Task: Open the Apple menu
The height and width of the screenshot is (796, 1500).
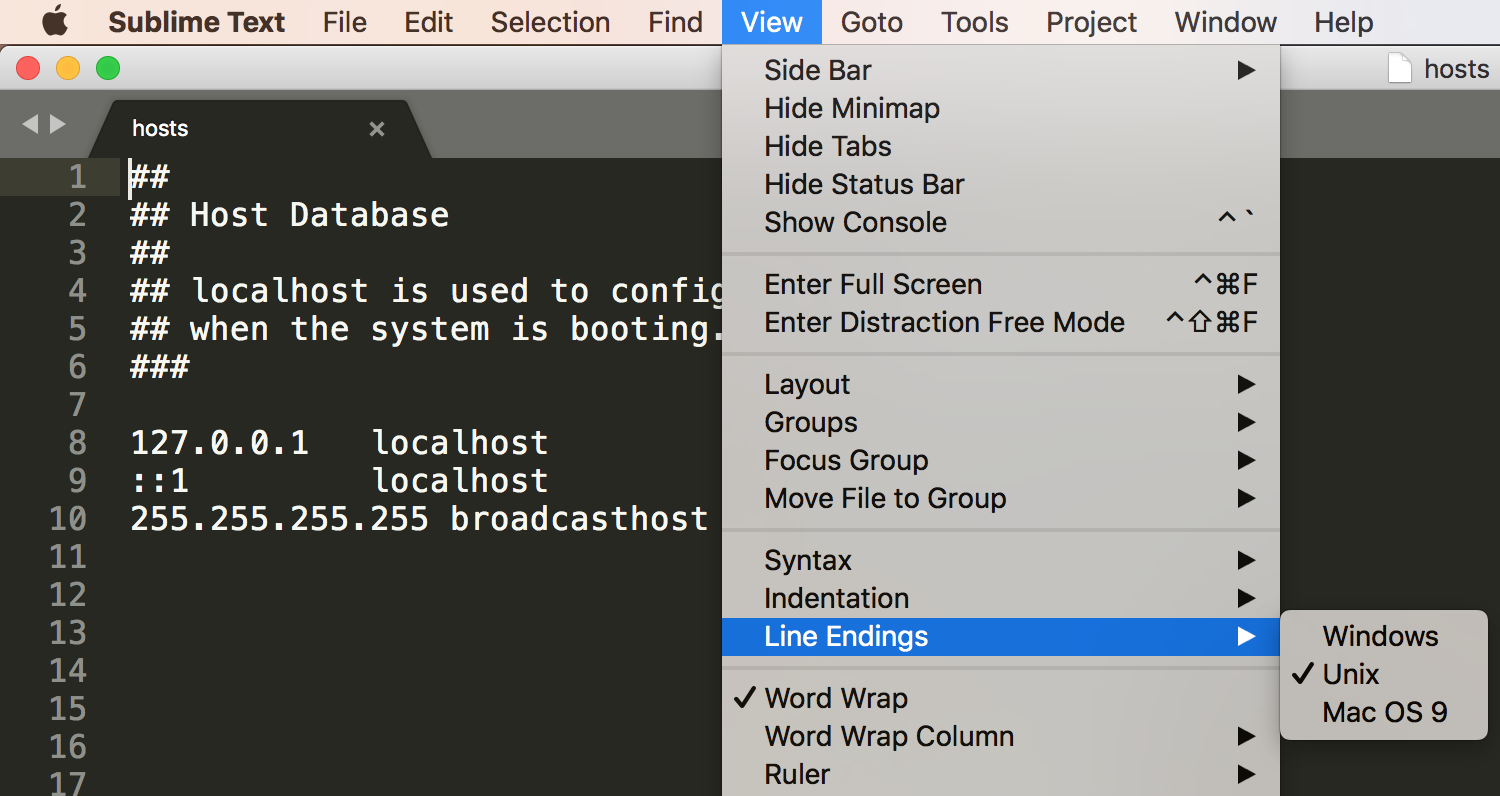Action: point(54,21)
